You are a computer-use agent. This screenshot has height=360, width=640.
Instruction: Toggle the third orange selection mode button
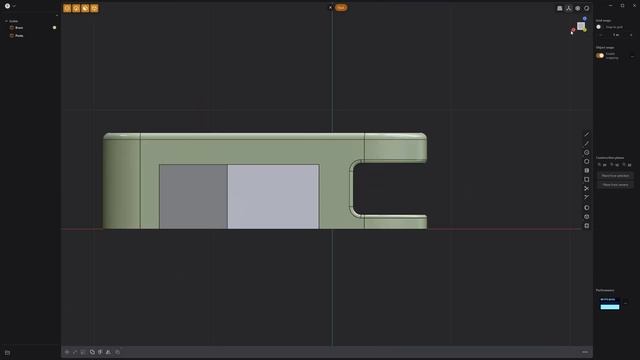85,8
